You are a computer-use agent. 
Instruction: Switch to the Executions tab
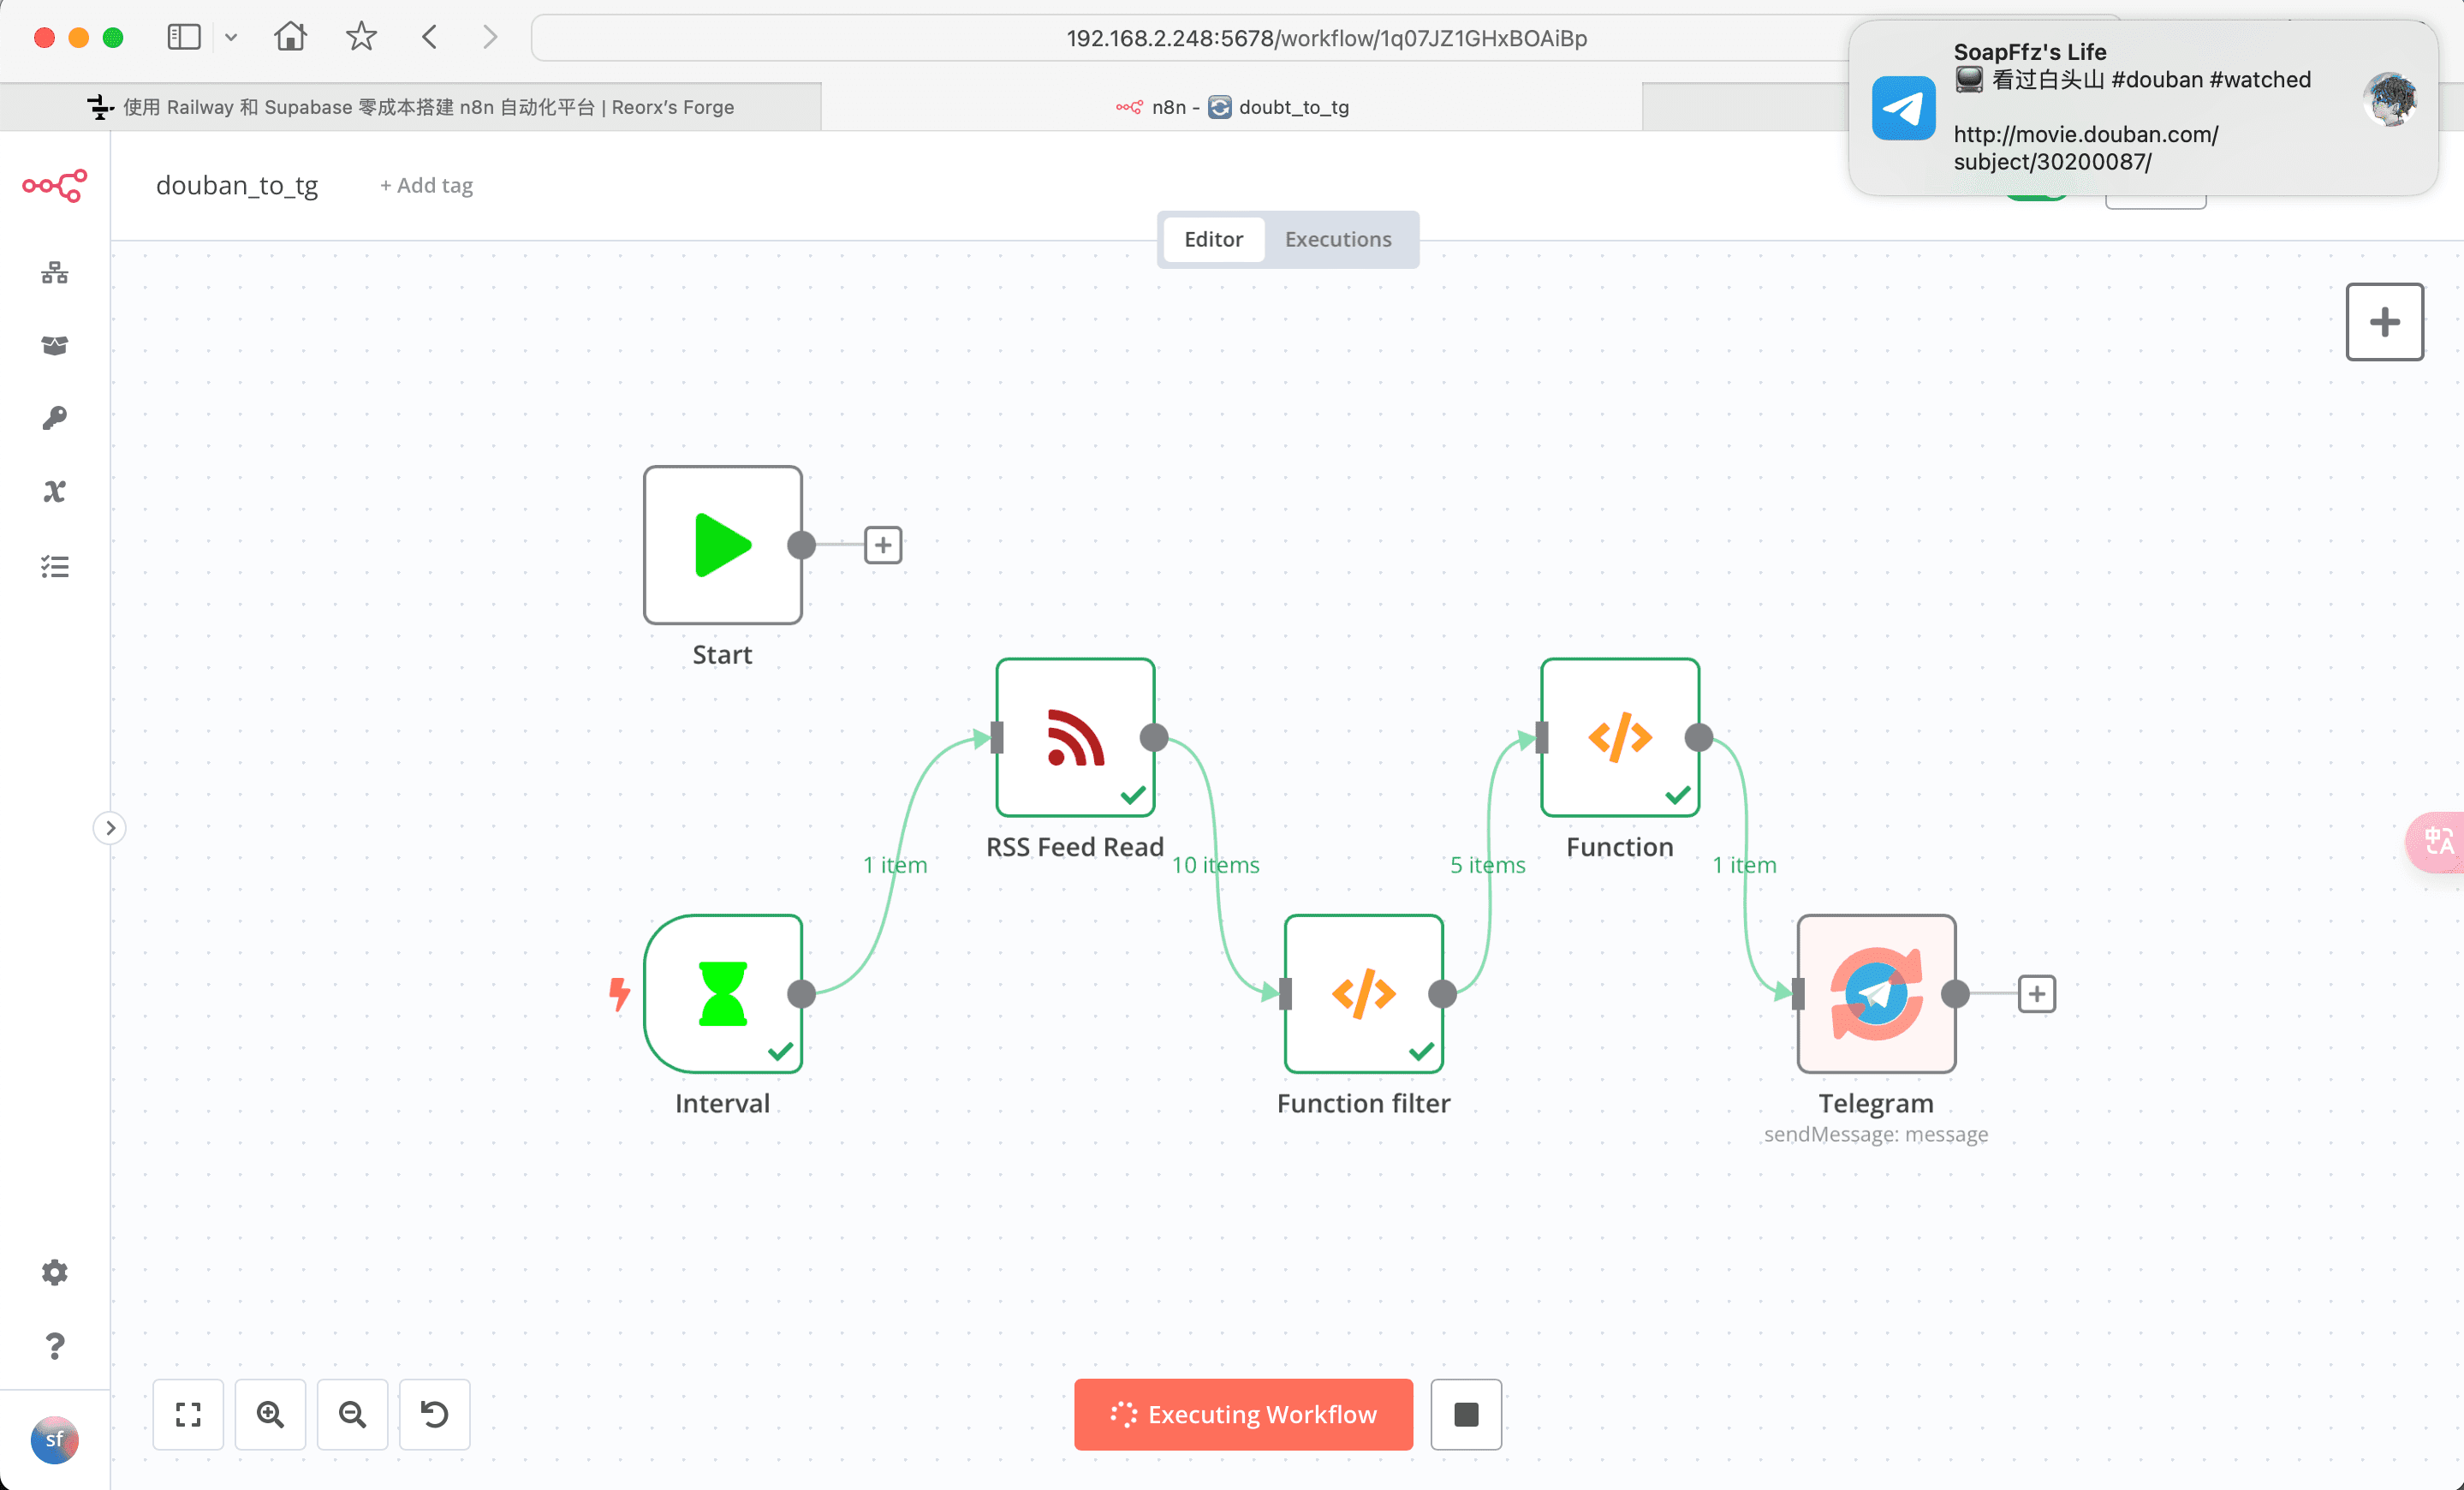pyautogui.click(x=1338, y=240)
